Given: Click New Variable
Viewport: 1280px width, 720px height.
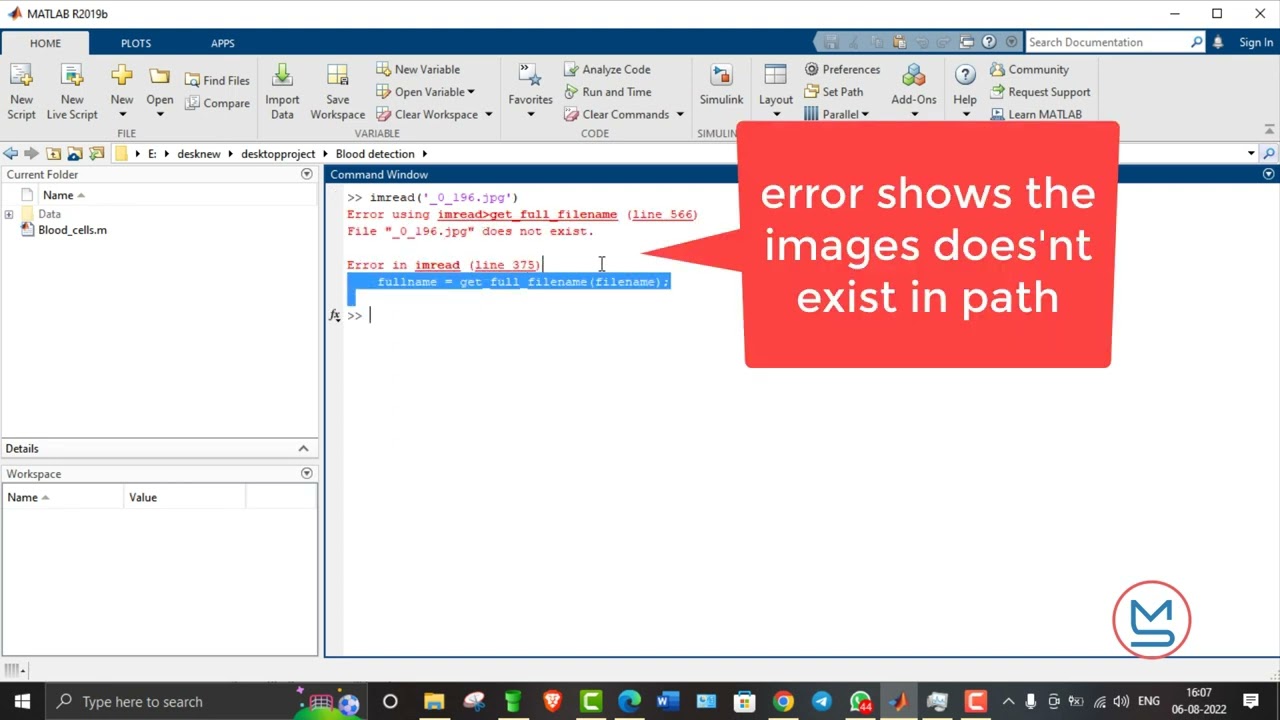Looking at the screenshot, I should (418, 69).
